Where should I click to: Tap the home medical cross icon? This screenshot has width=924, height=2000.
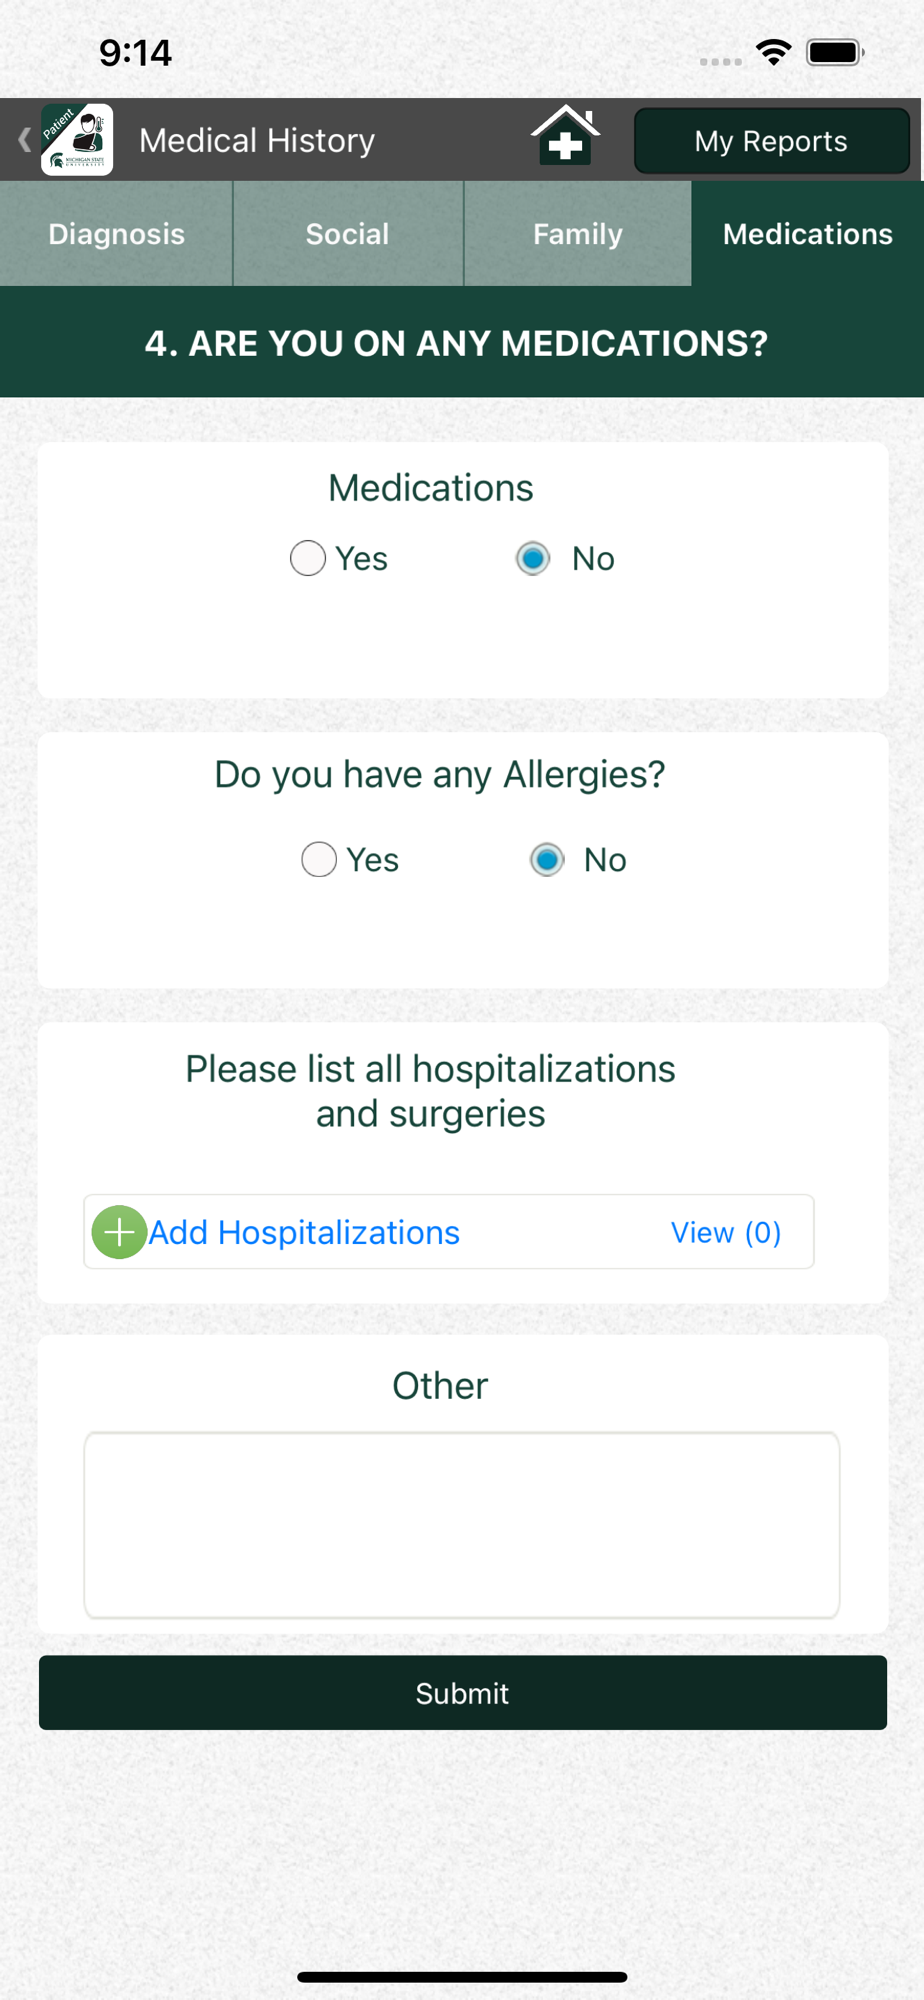click(x=565, y=135)
